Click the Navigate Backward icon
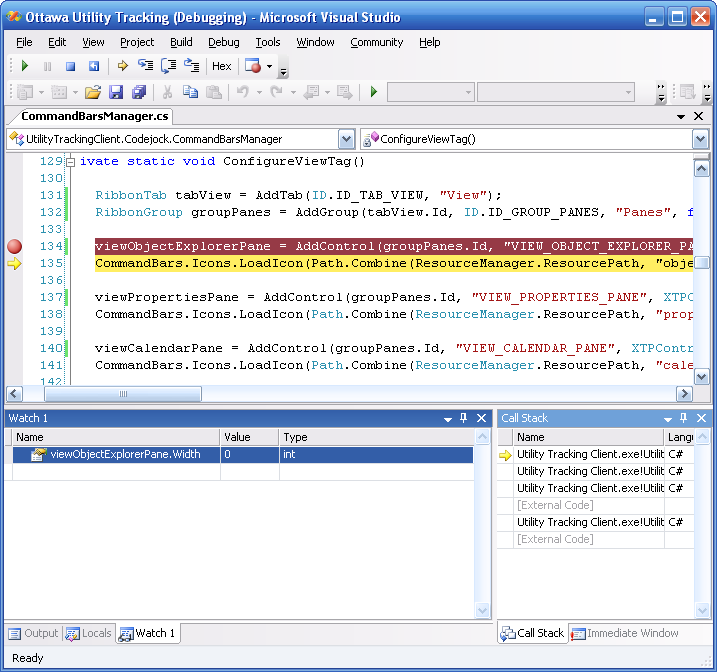 point(312,92)
